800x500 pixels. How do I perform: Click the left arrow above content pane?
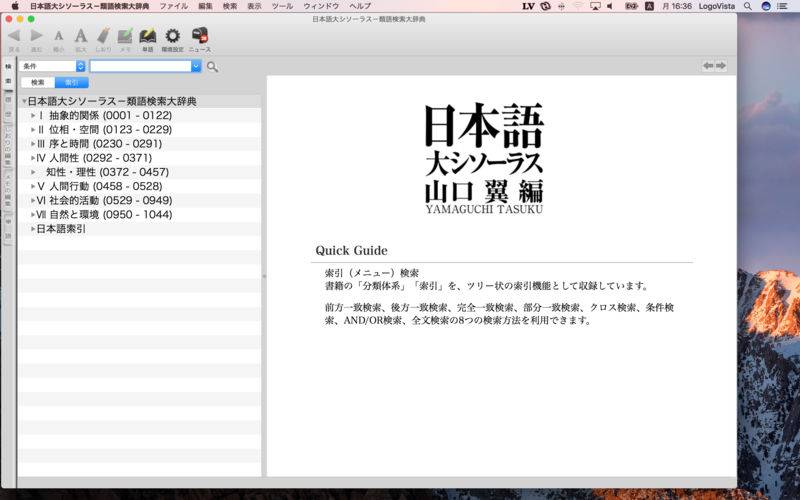[708, 66]
